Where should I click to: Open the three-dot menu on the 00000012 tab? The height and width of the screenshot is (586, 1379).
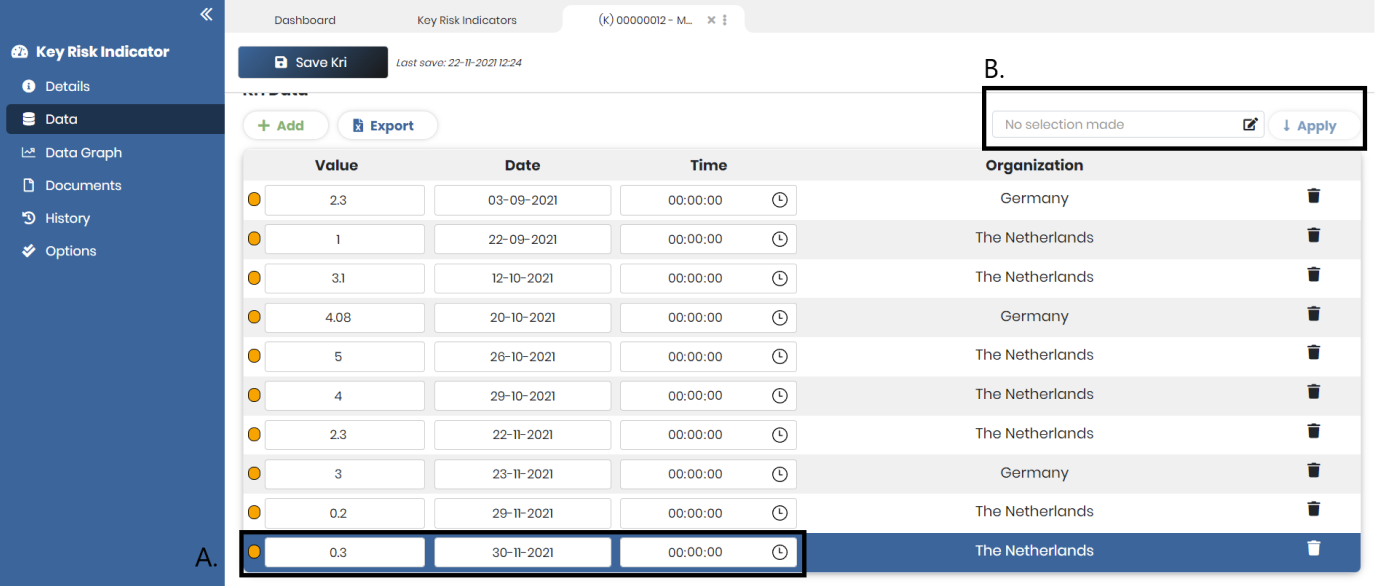(725, 20)
